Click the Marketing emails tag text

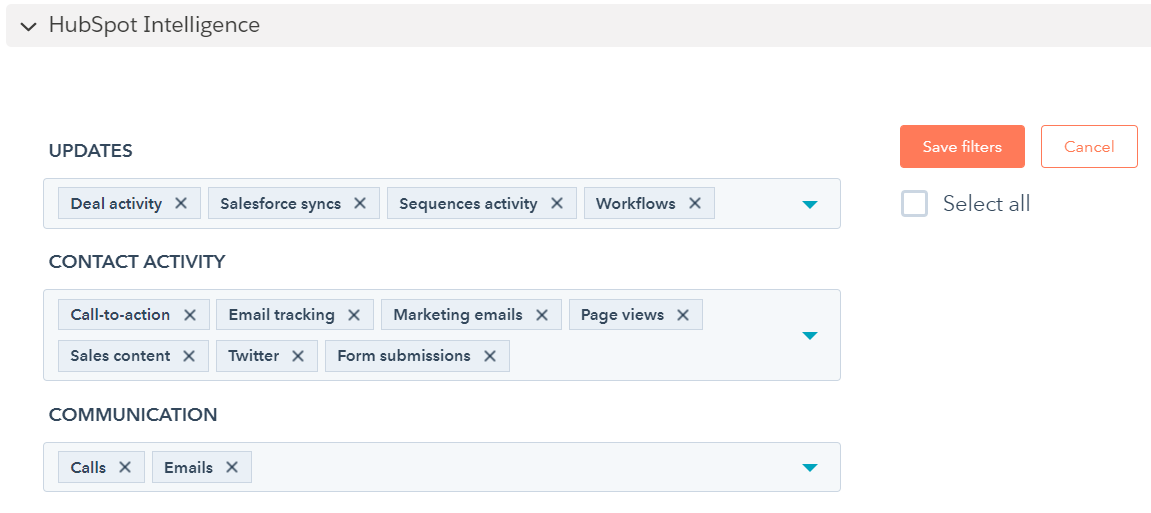coord(458,315)
